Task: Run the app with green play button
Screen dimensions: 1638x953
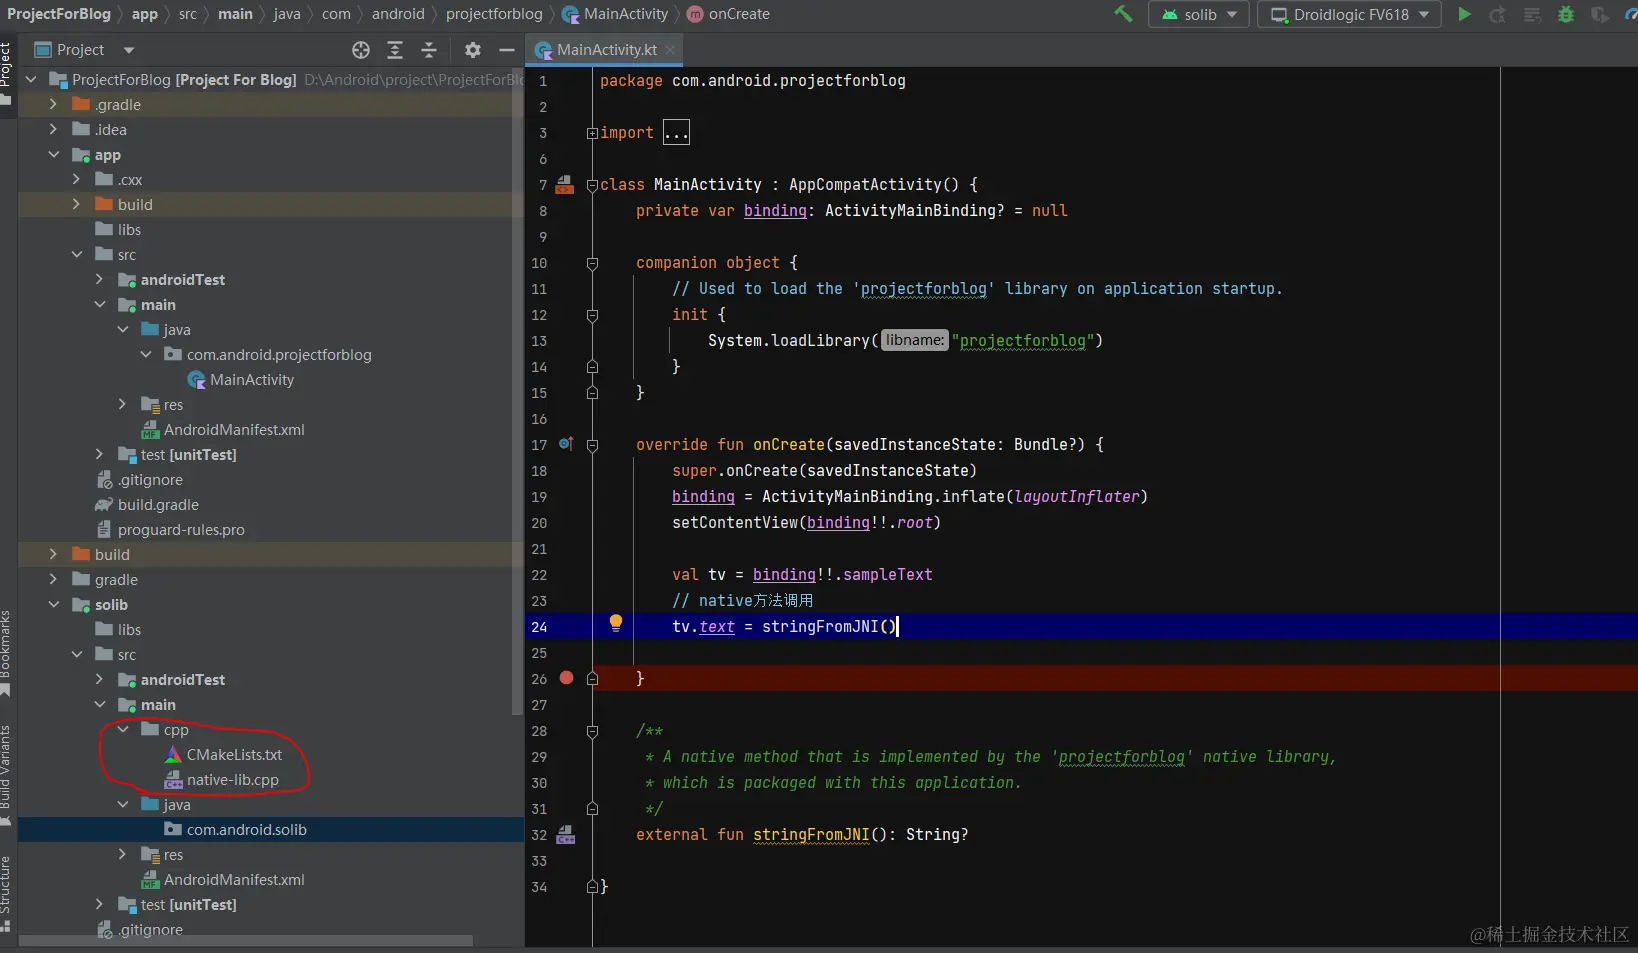Action: (x=1464, y=14)
